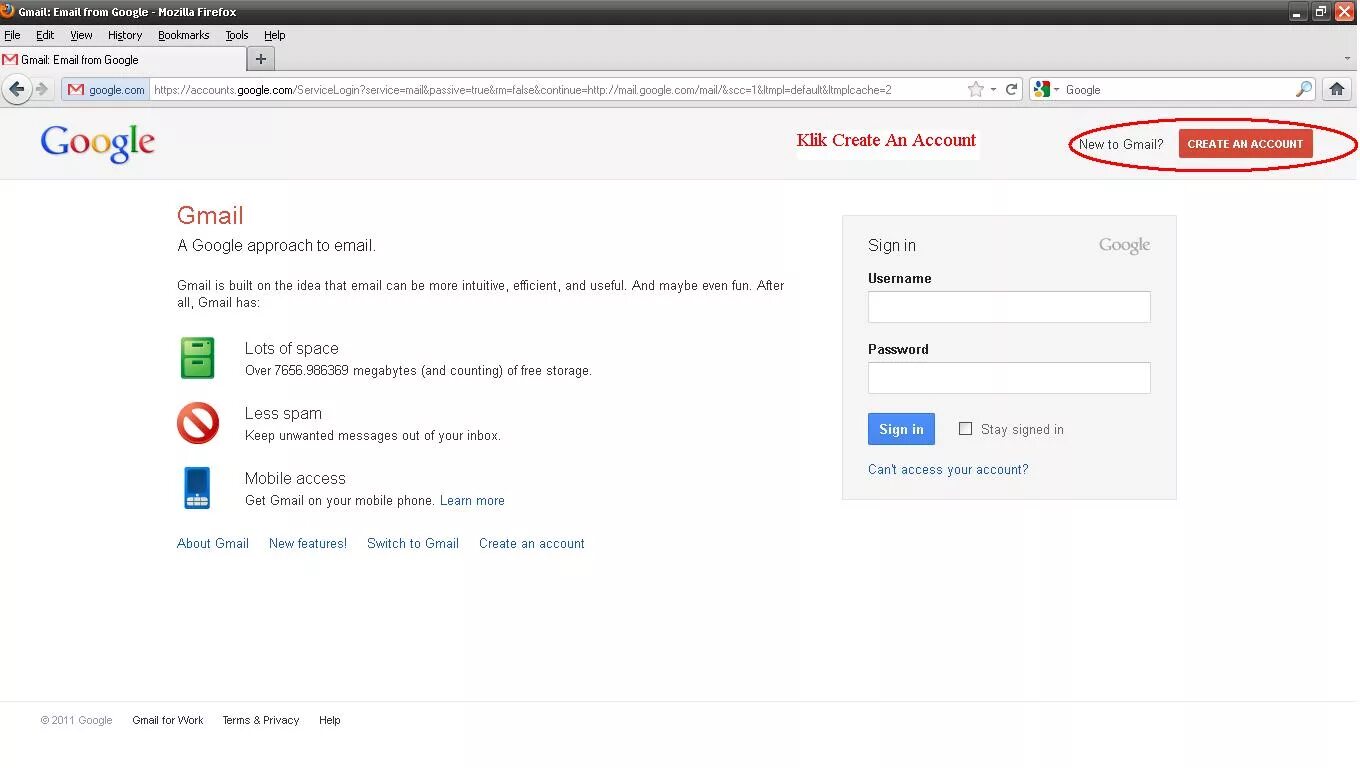Open the list all tabs arrow
This screenshot has width=1360, height=768.
(1347, 59)
